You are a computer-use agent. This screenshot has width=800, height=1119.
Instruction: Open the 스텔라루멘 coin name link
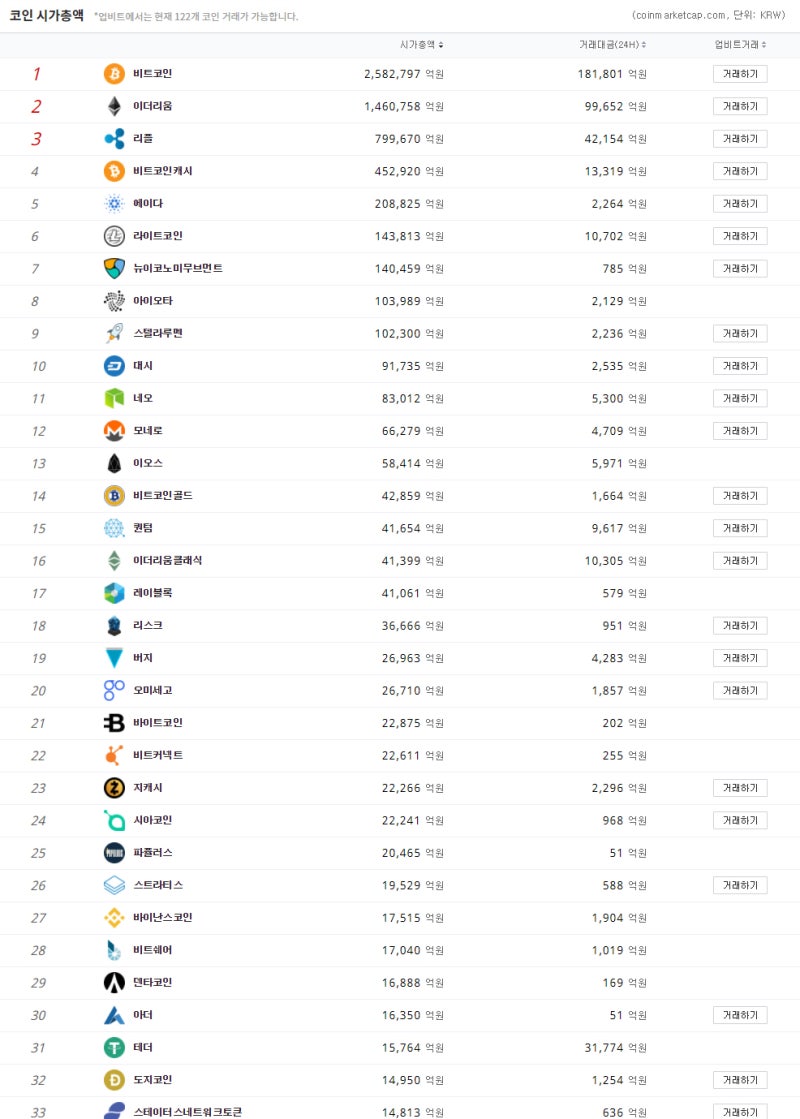point(157,333)
